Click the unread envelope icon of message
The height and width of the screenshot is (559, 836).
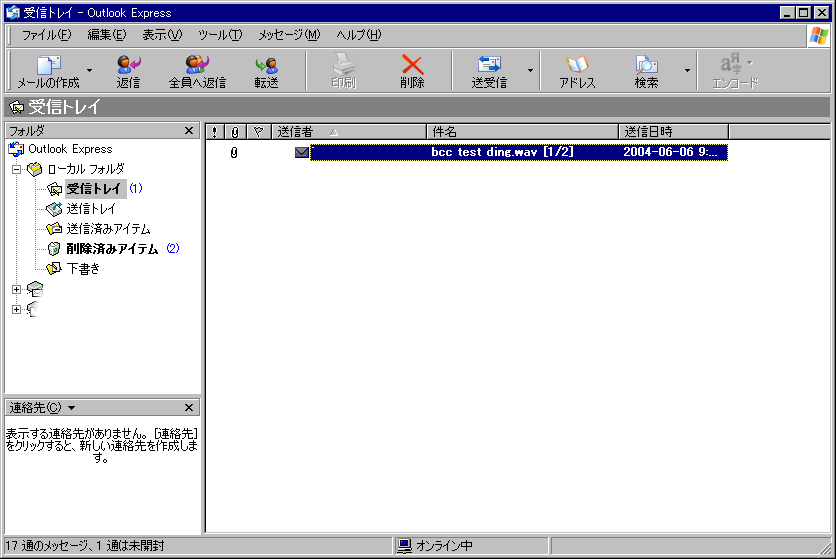pos(302,153)
